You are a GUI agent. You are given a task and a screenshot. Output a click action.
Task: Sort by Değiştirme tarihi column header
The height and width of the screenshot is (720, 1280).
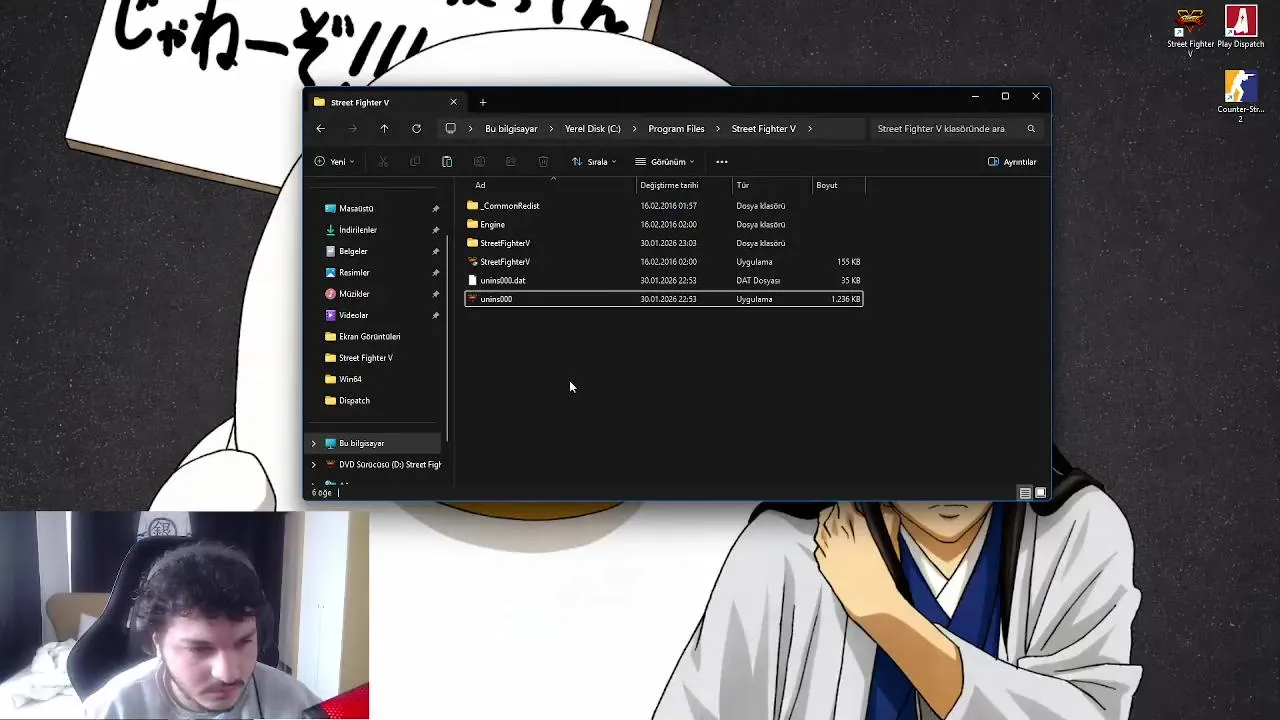click(x=685, y=185)
